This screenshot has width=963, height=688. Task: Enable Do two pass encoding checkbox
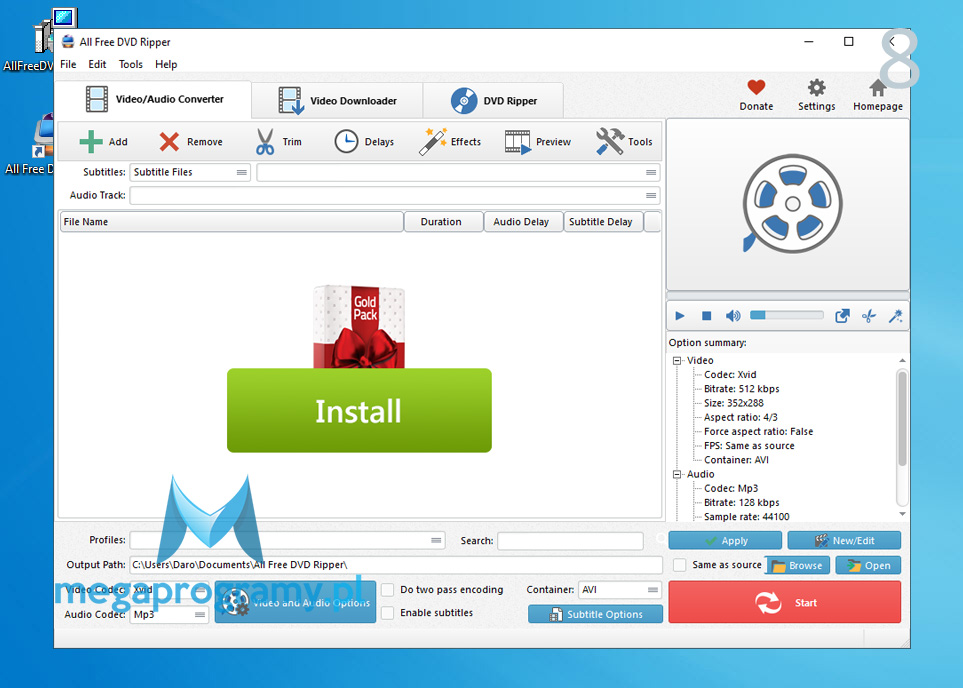pyautogui.click(x=388, y=590)
